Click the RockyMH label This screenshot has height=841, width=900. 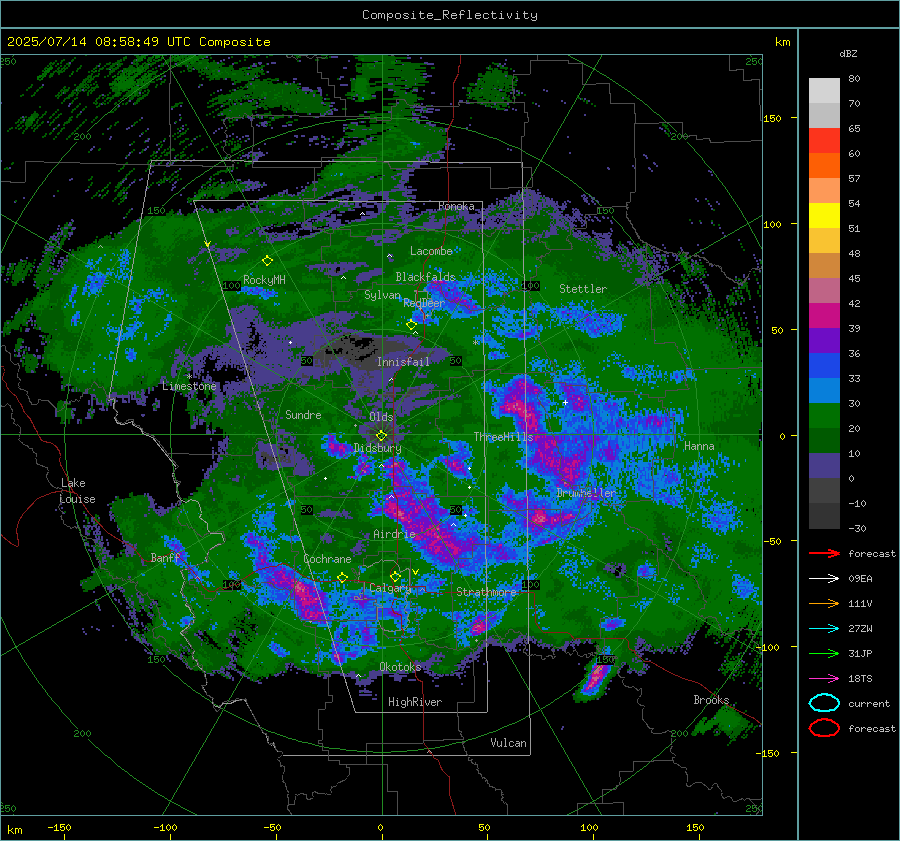[x=264, y=280]
